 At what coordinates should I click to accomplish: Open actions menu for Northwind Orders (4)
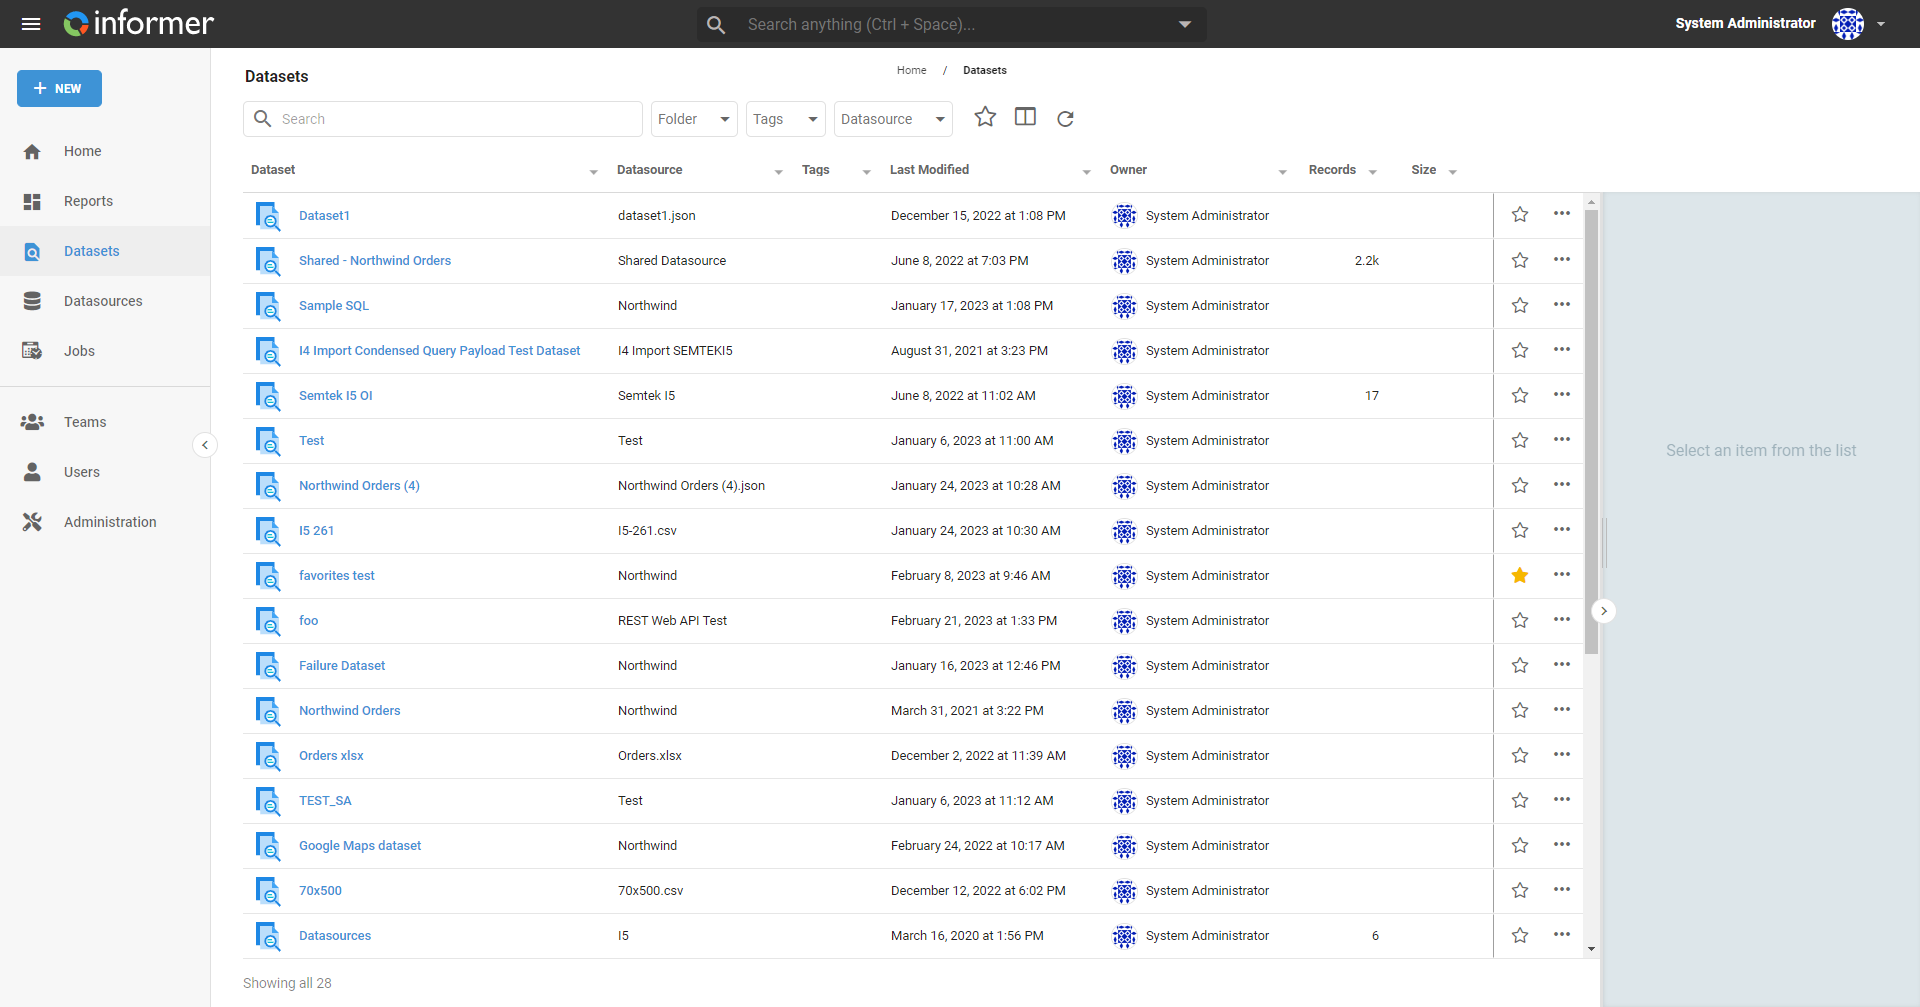1562,484
